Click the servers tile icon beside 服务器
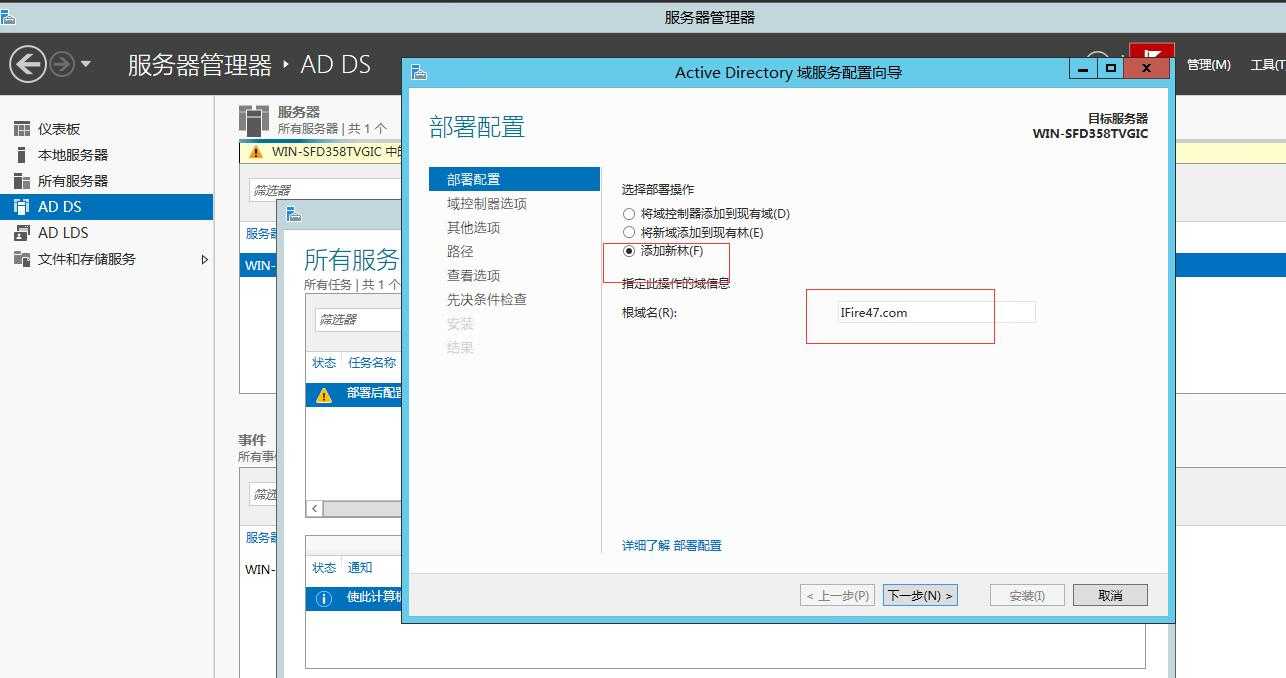This screenshot has height=678, width=1286. [254, 119]
